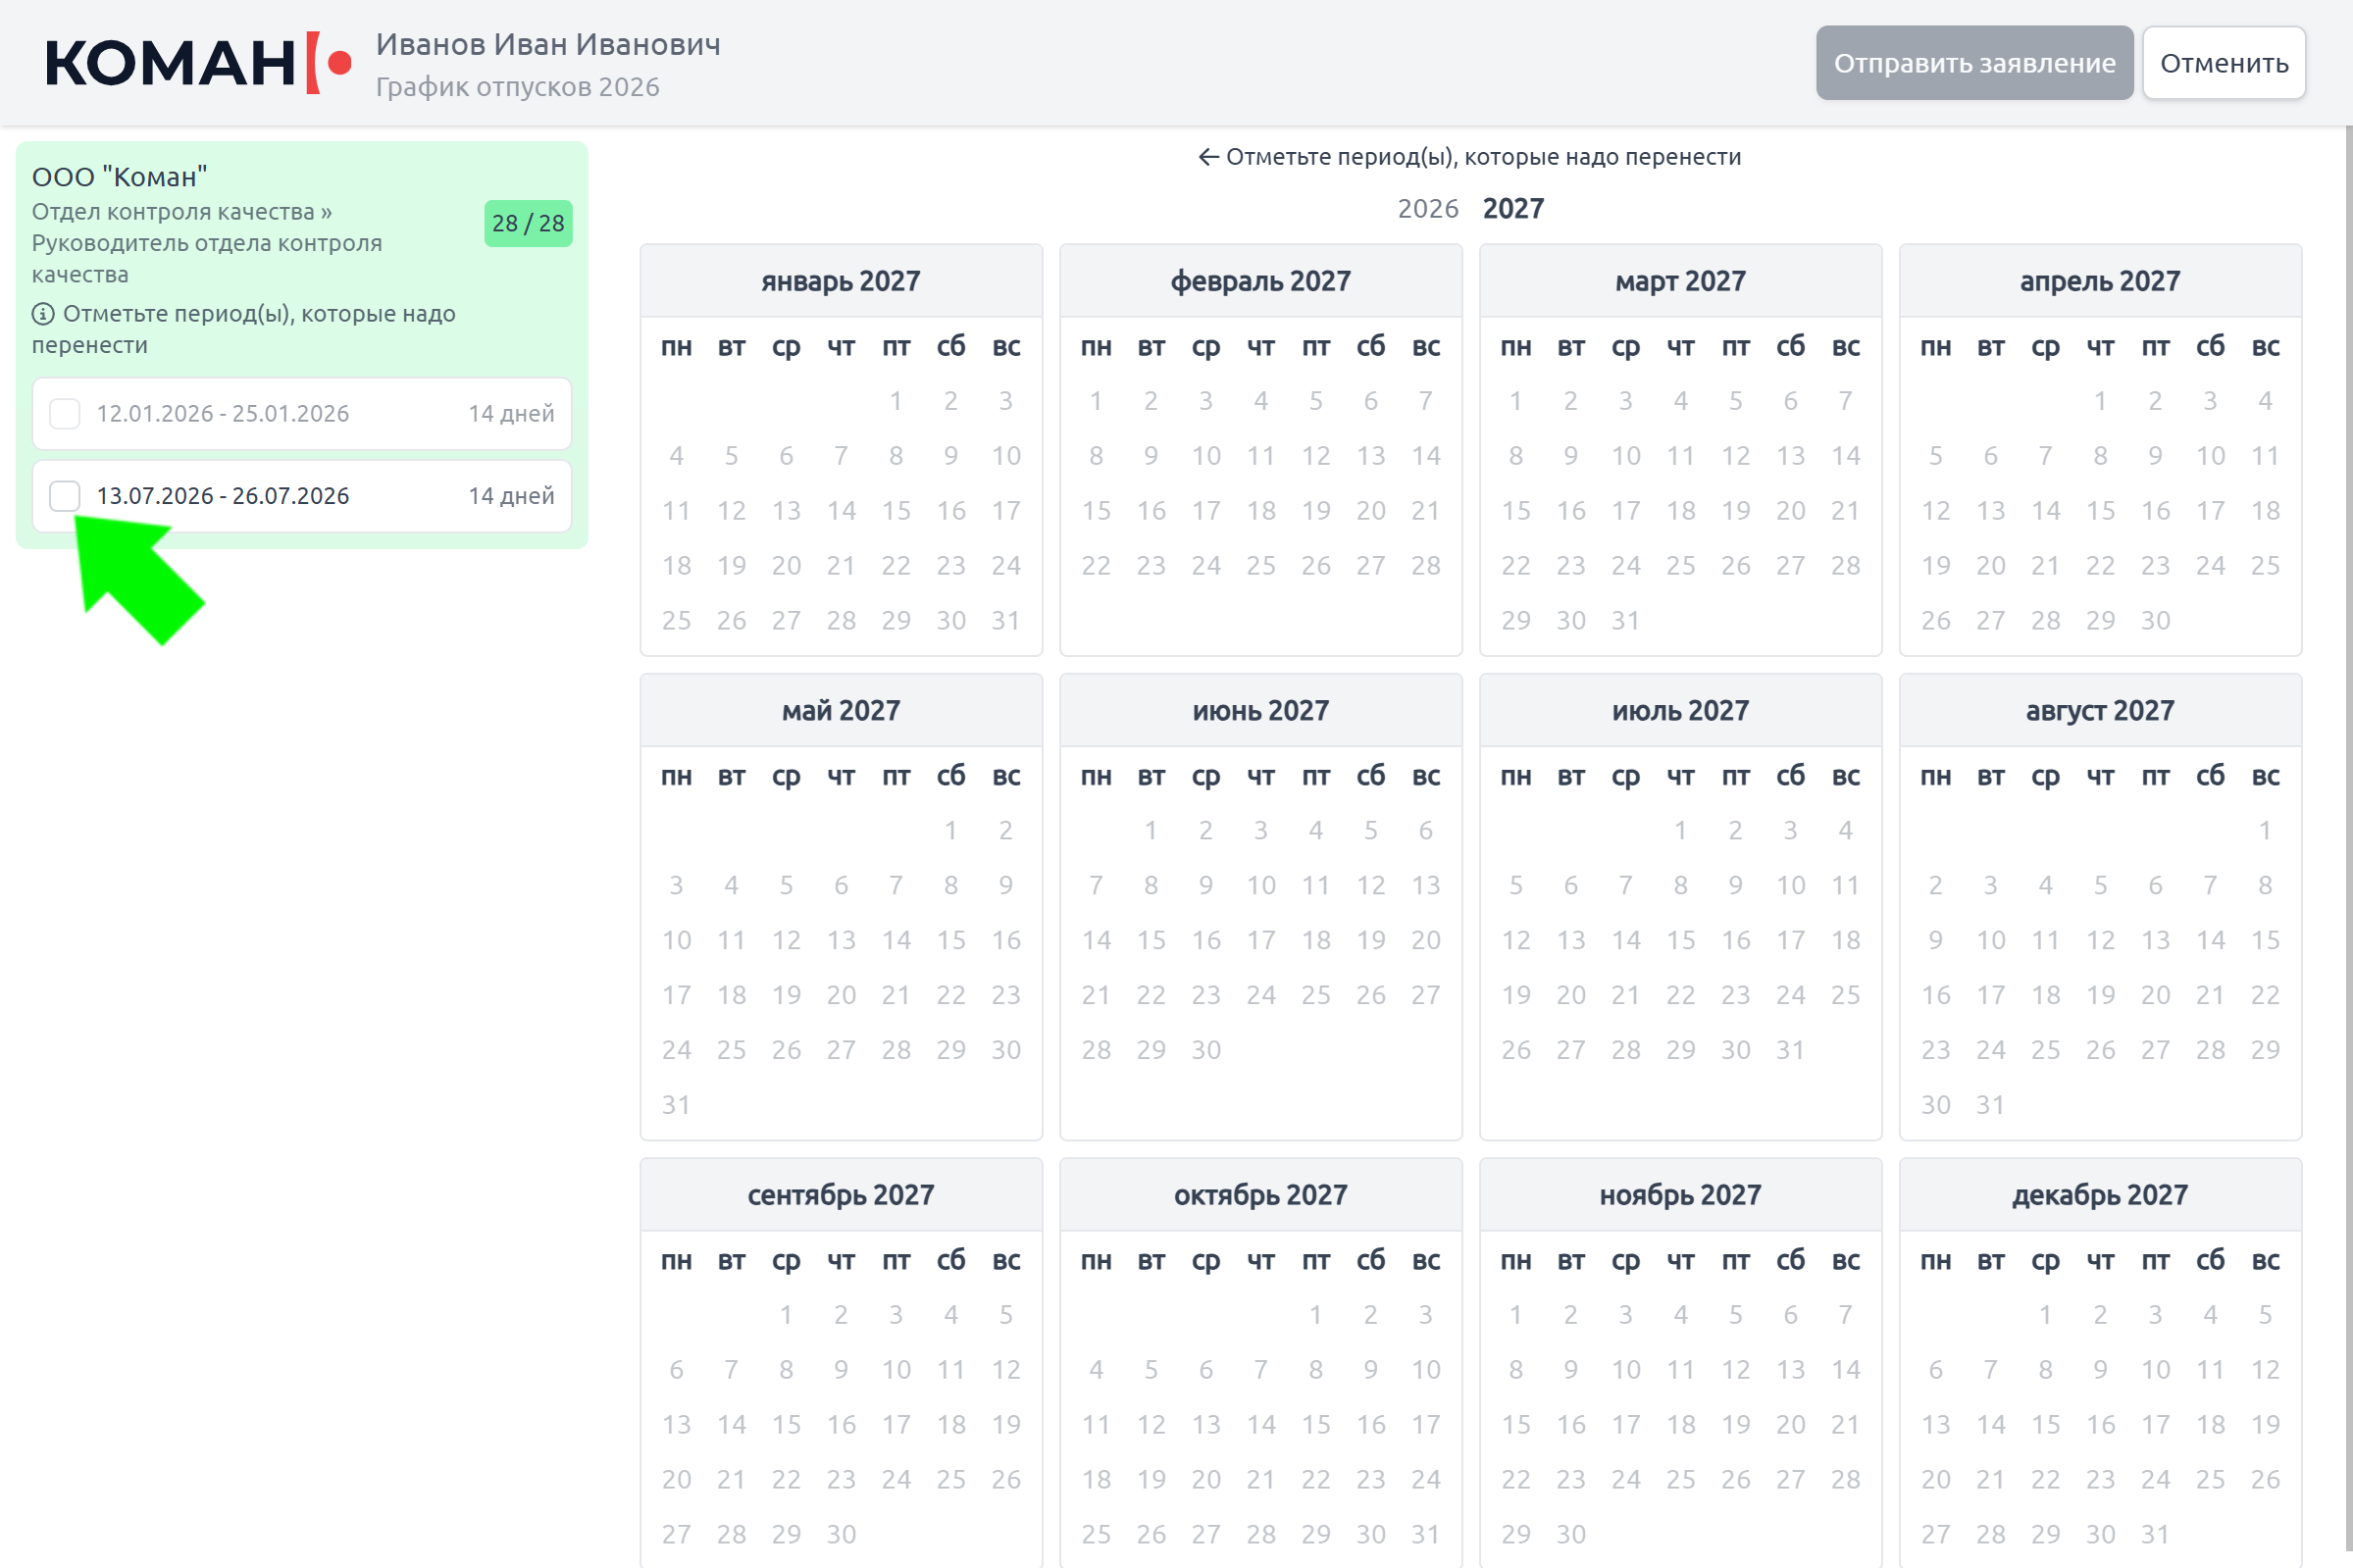Click the 28 / 28 days badge
The image size is (2353, 1568).
click(527, 223)
